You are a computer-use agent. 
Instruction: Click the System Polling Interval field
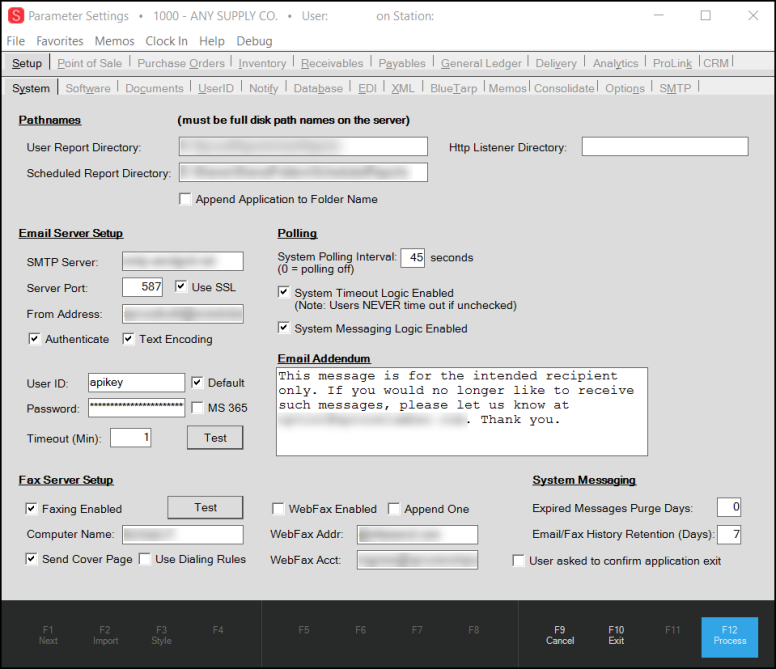pyautogui.click(x=413, y=258)
